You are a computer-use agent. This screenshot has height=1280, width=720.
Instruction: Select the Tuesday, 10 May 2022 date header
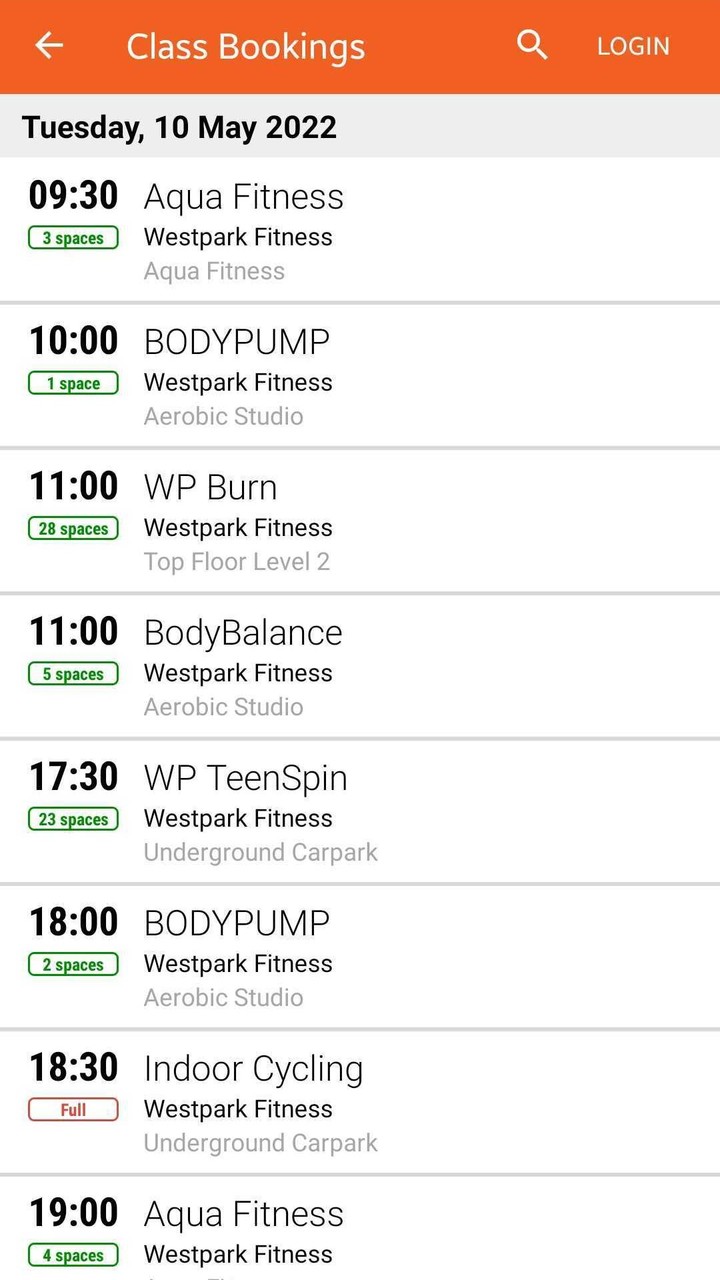179,127
